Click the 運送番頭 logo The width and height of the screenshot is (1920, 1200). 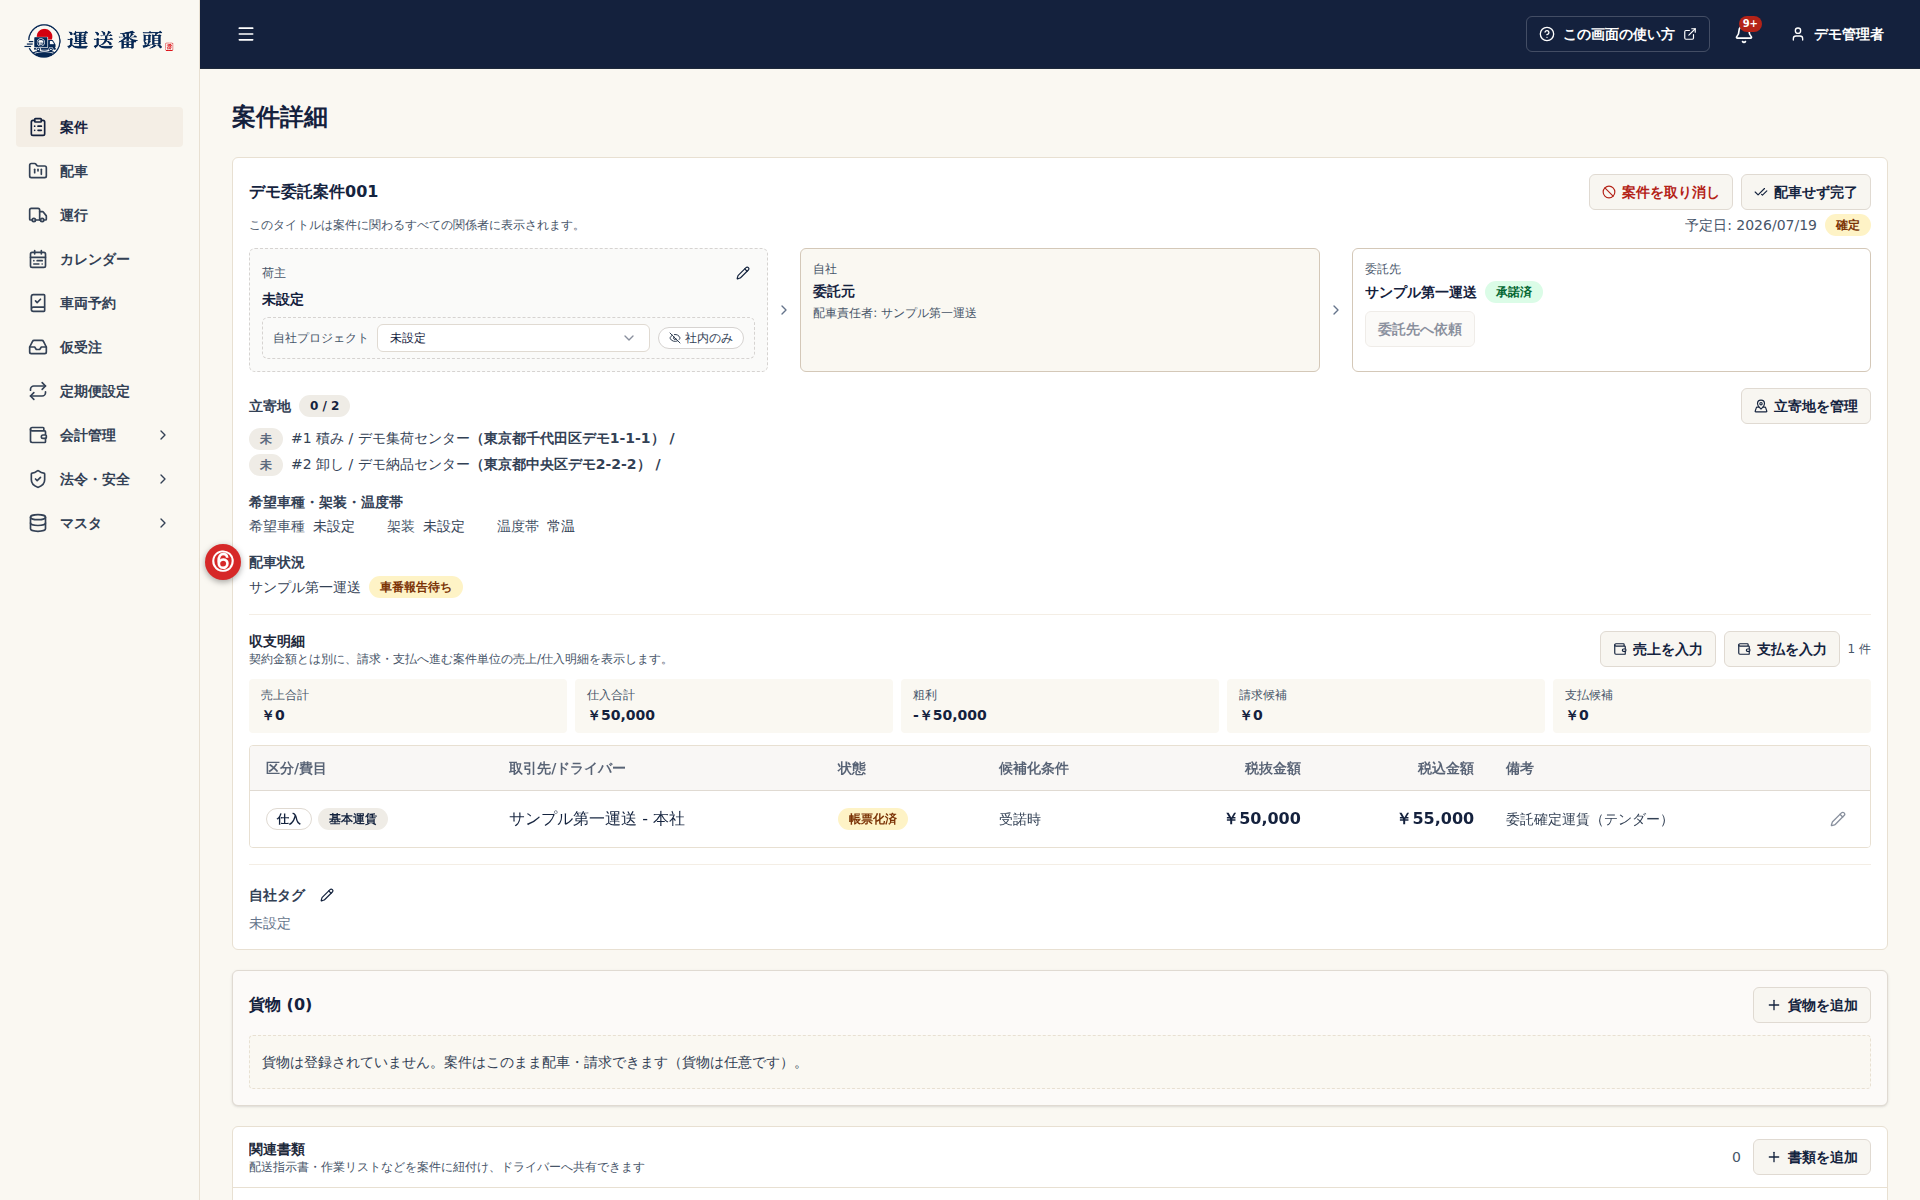pyautogui.click(x=99, y=40)
